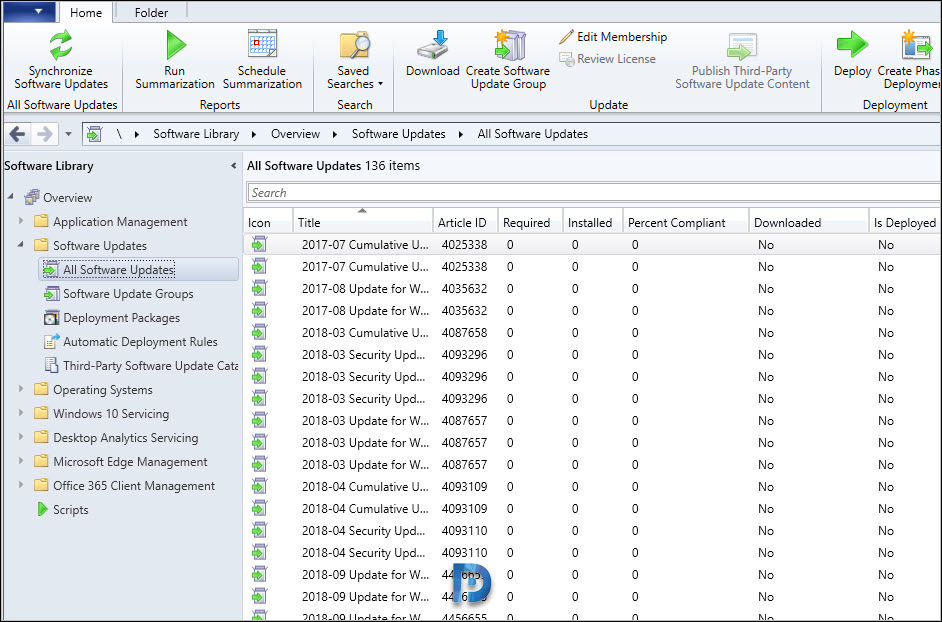Click Application Management folder icon
This screenshot has width=942, height=622.
point(41,221)
